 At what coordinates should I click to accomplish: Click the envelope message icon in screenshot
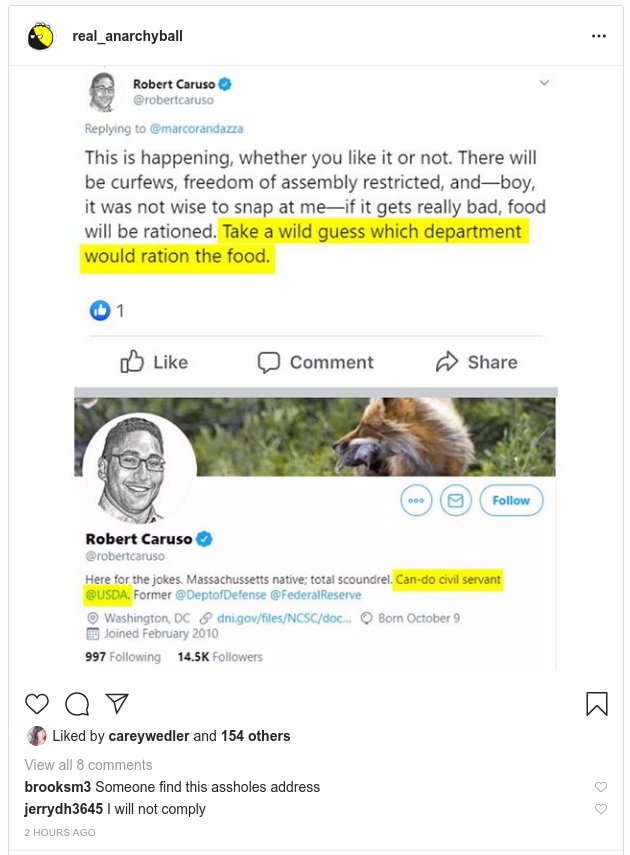pyautogui.click(x=457, y=500)
